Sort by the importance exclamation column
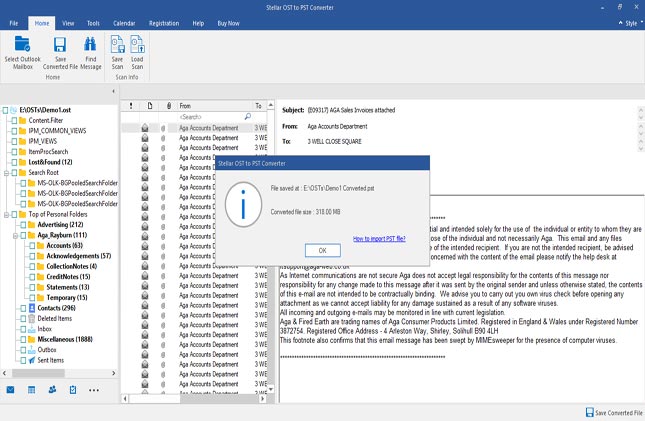The height and width of the screenshot is (421, 645). click(x=131, y=106)
